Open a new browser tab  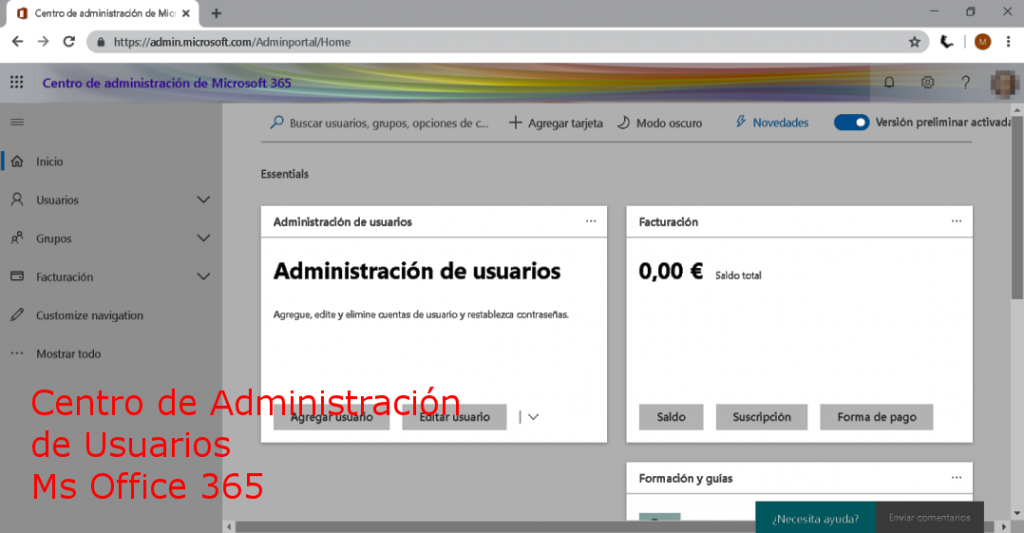click(216, 13)
